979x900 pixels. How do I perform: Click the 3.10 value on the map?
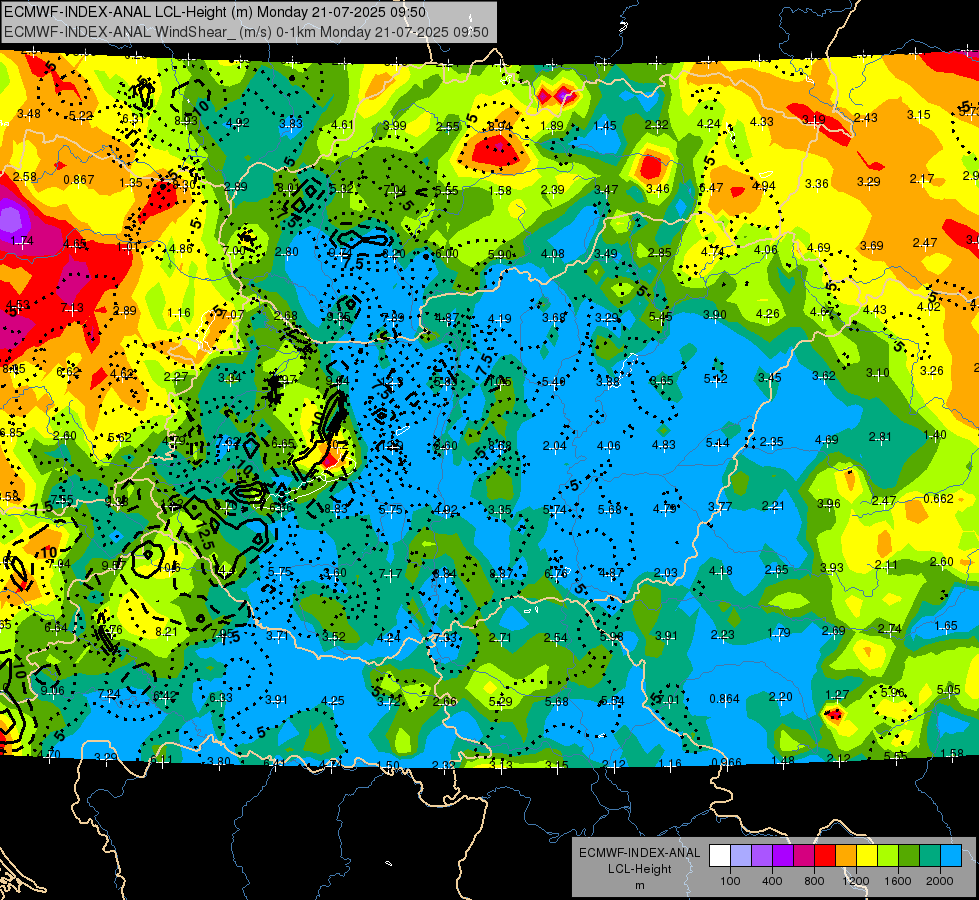(x=877, y=373)
